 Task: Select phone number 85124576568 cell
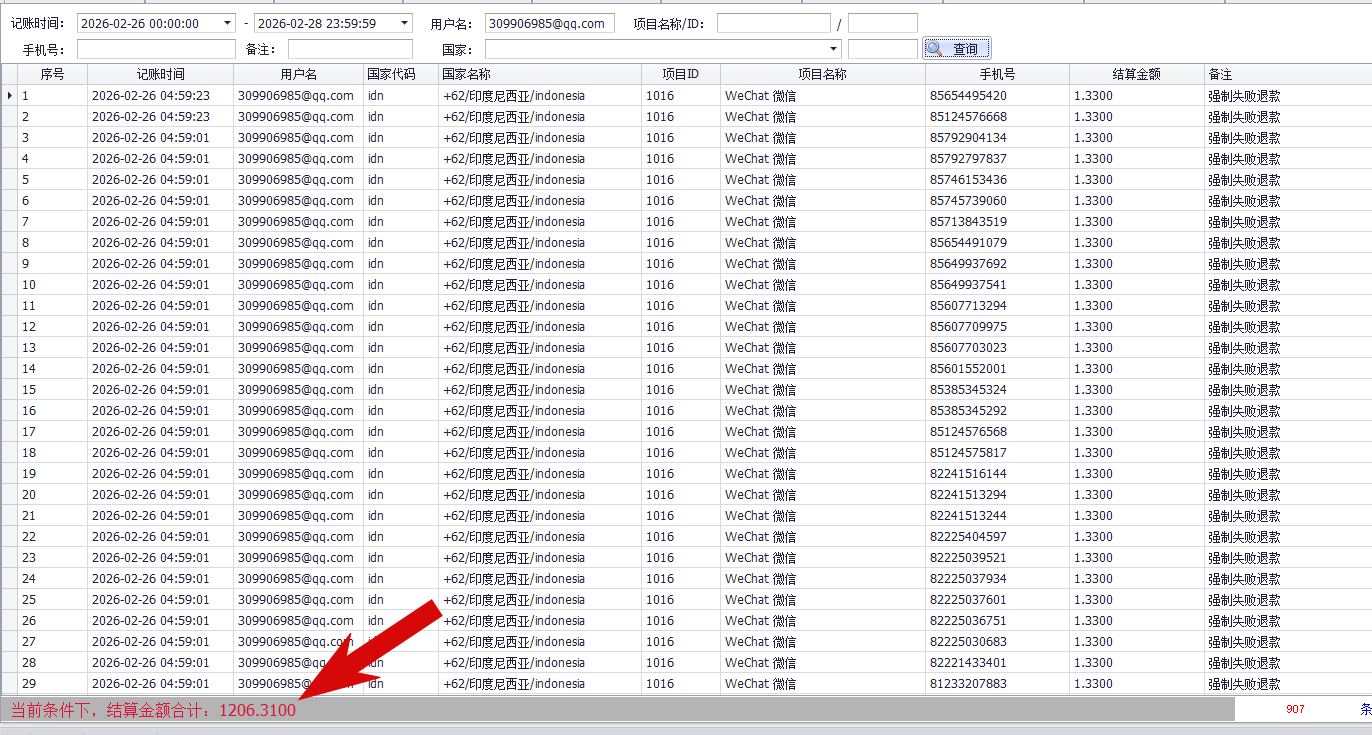pos(997,432)
